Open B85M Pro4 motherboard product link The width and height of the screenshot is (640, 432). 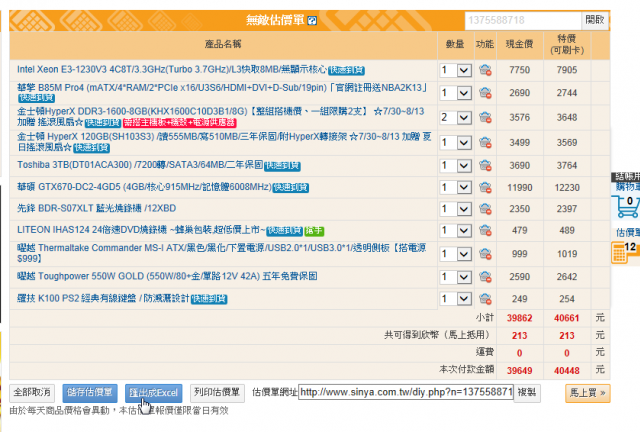tap(223, 88)
